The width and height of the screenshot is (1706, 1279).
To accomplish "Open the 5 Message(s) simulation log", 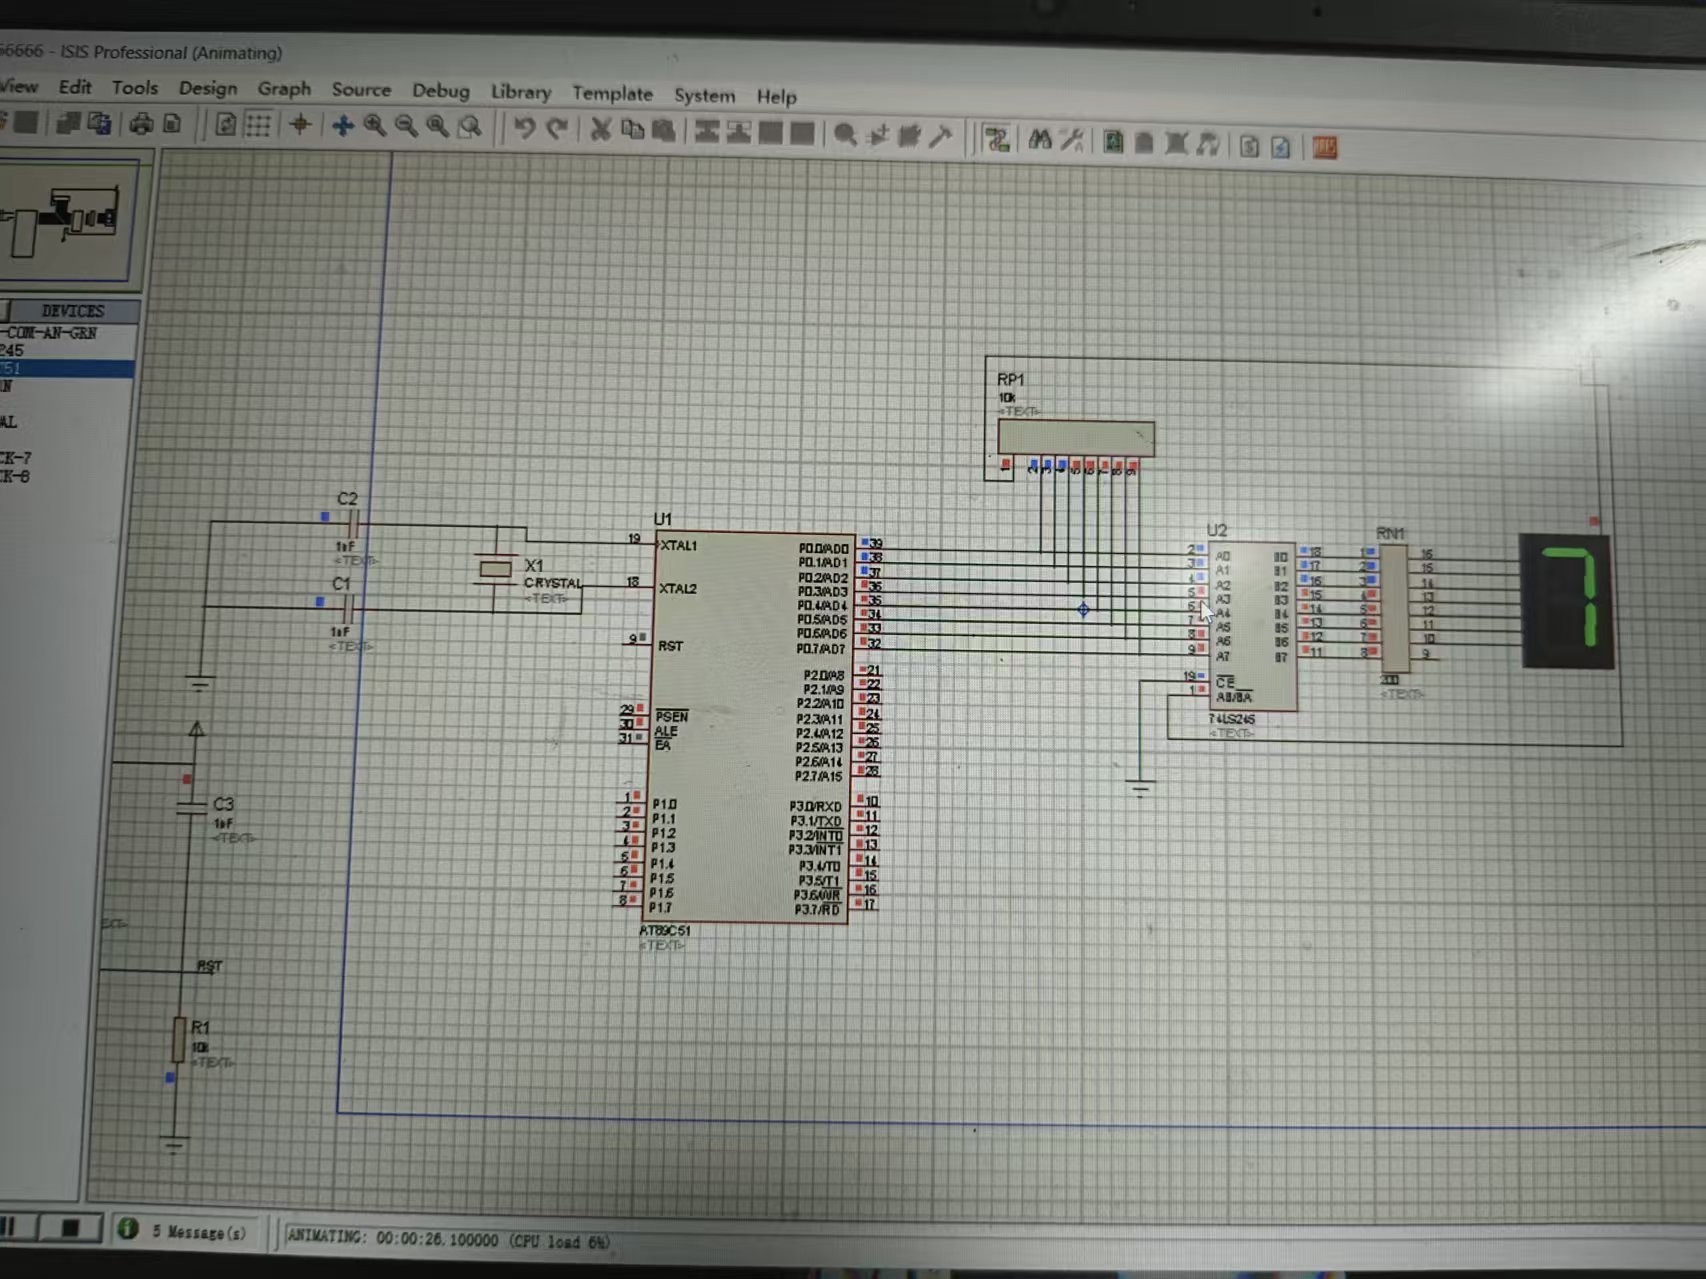I will click(185, 1232).
